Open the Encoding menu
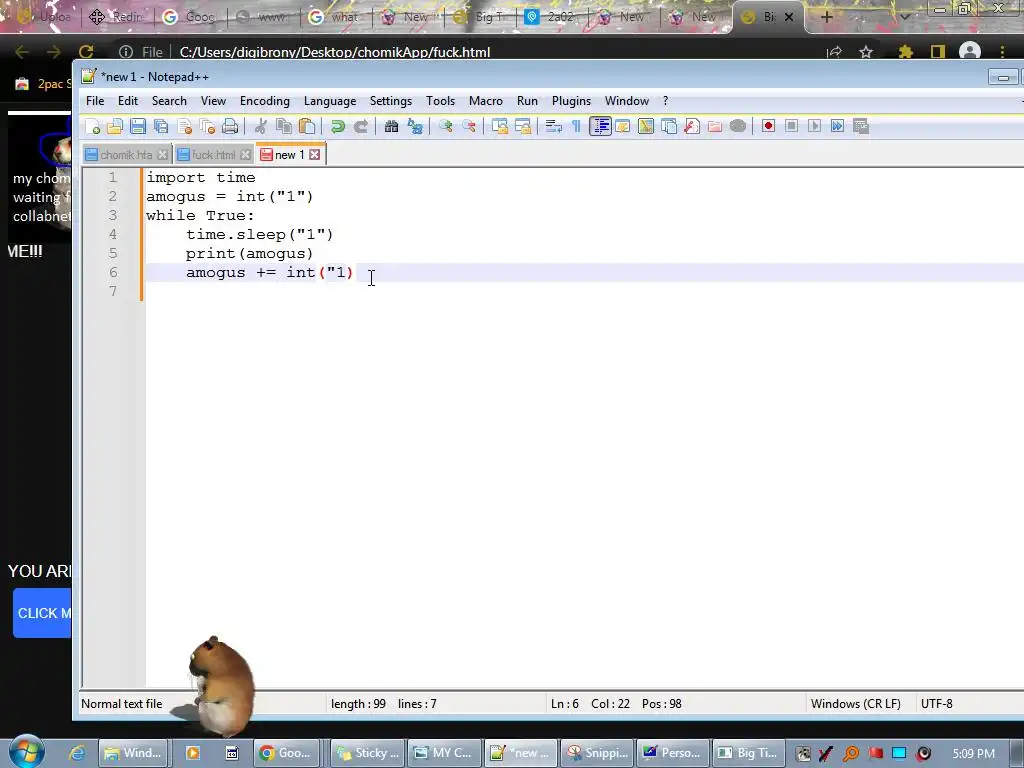Image resolution: width=1024 pixels, height=768 pixels. pyautogui.click(x=264, y=101)
